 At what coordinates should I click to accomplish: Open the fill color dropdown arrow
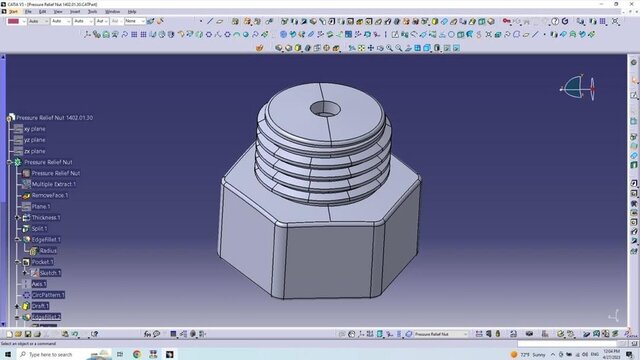click(24, 21)
